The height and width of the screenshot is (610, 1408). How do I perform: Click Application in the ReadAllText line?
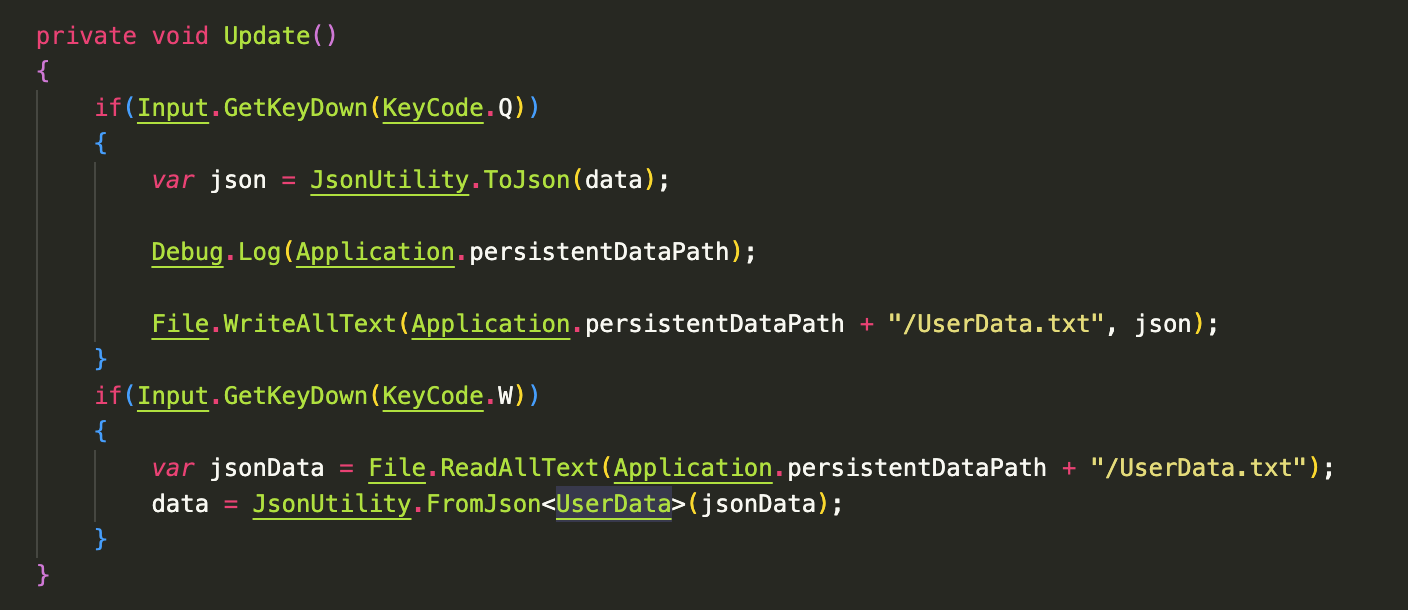pyautogui.click(x=693, y=468)
